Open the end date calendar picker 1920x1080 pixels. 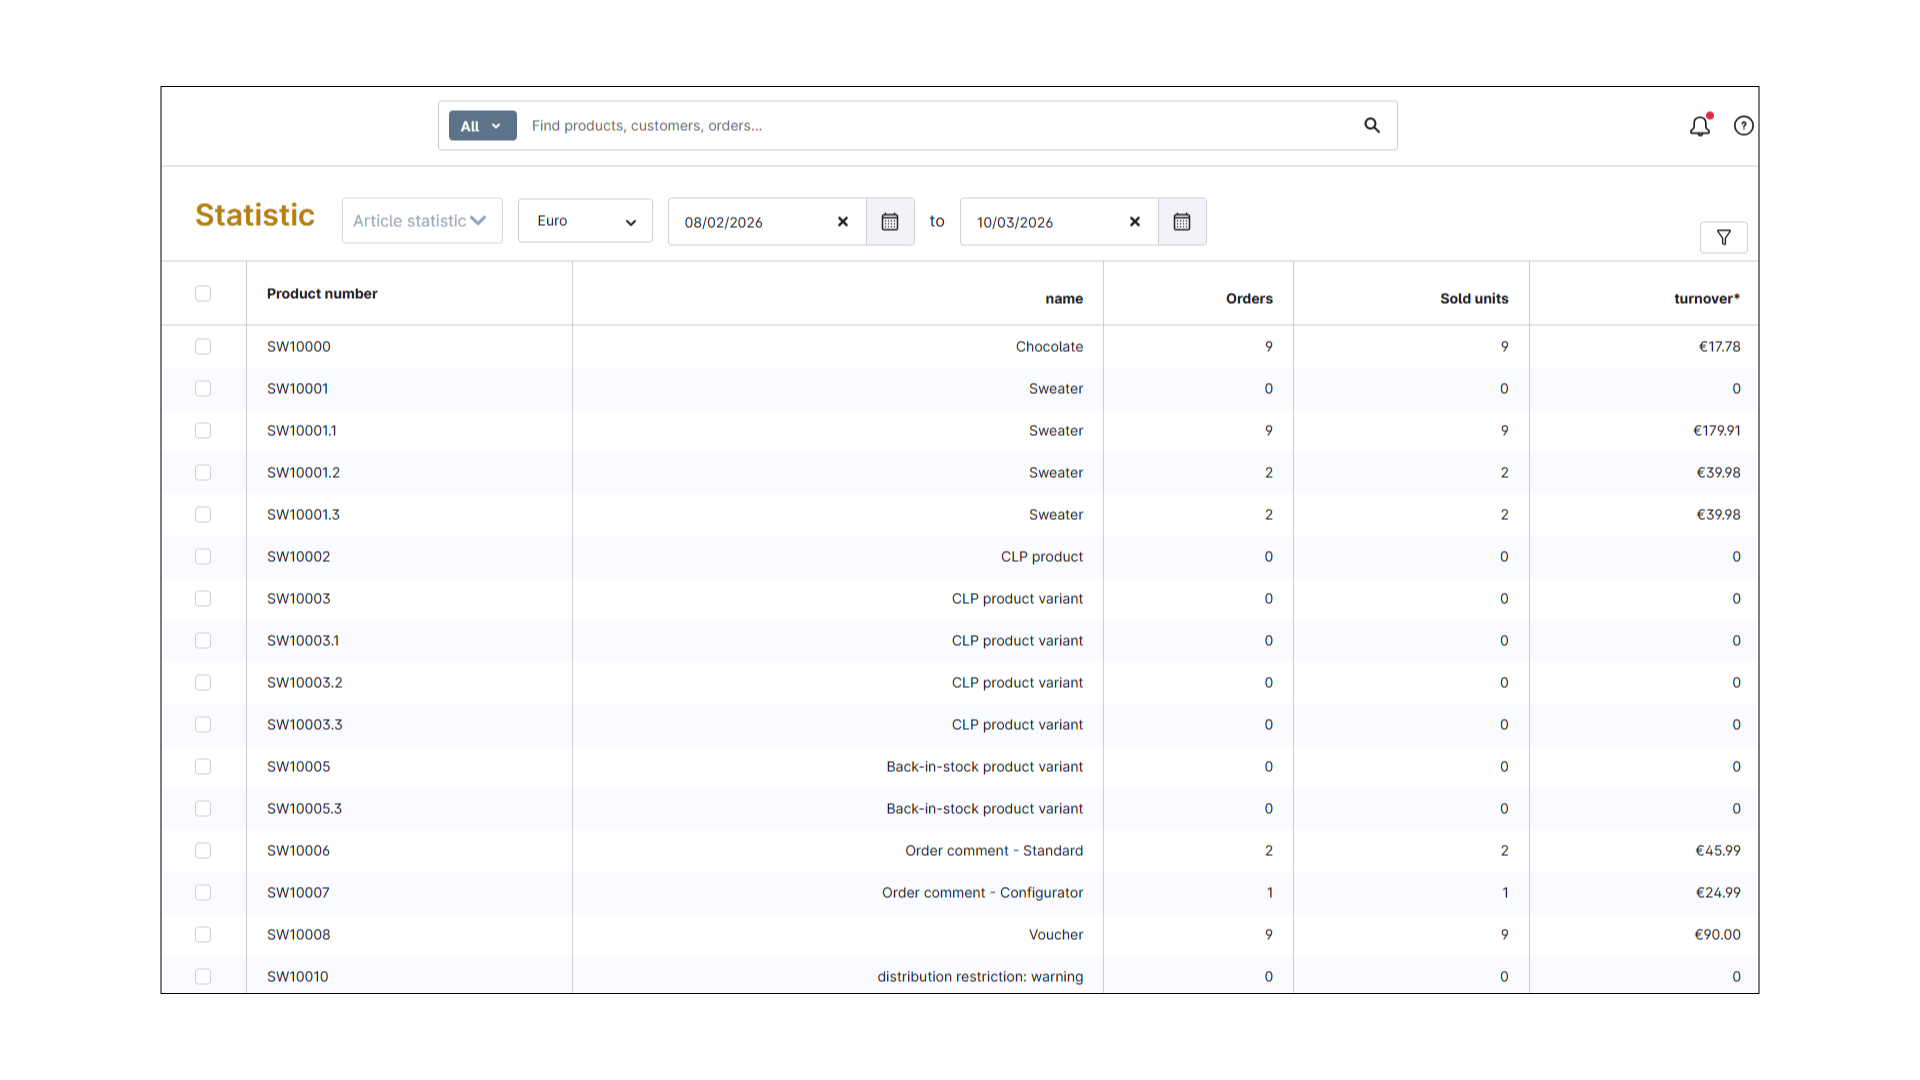pos(1181,222)
